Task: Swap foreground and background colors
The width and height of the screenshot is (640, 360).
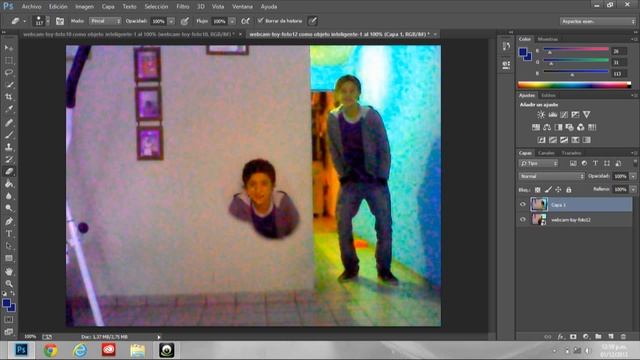Action: click(x=12, y=293)
